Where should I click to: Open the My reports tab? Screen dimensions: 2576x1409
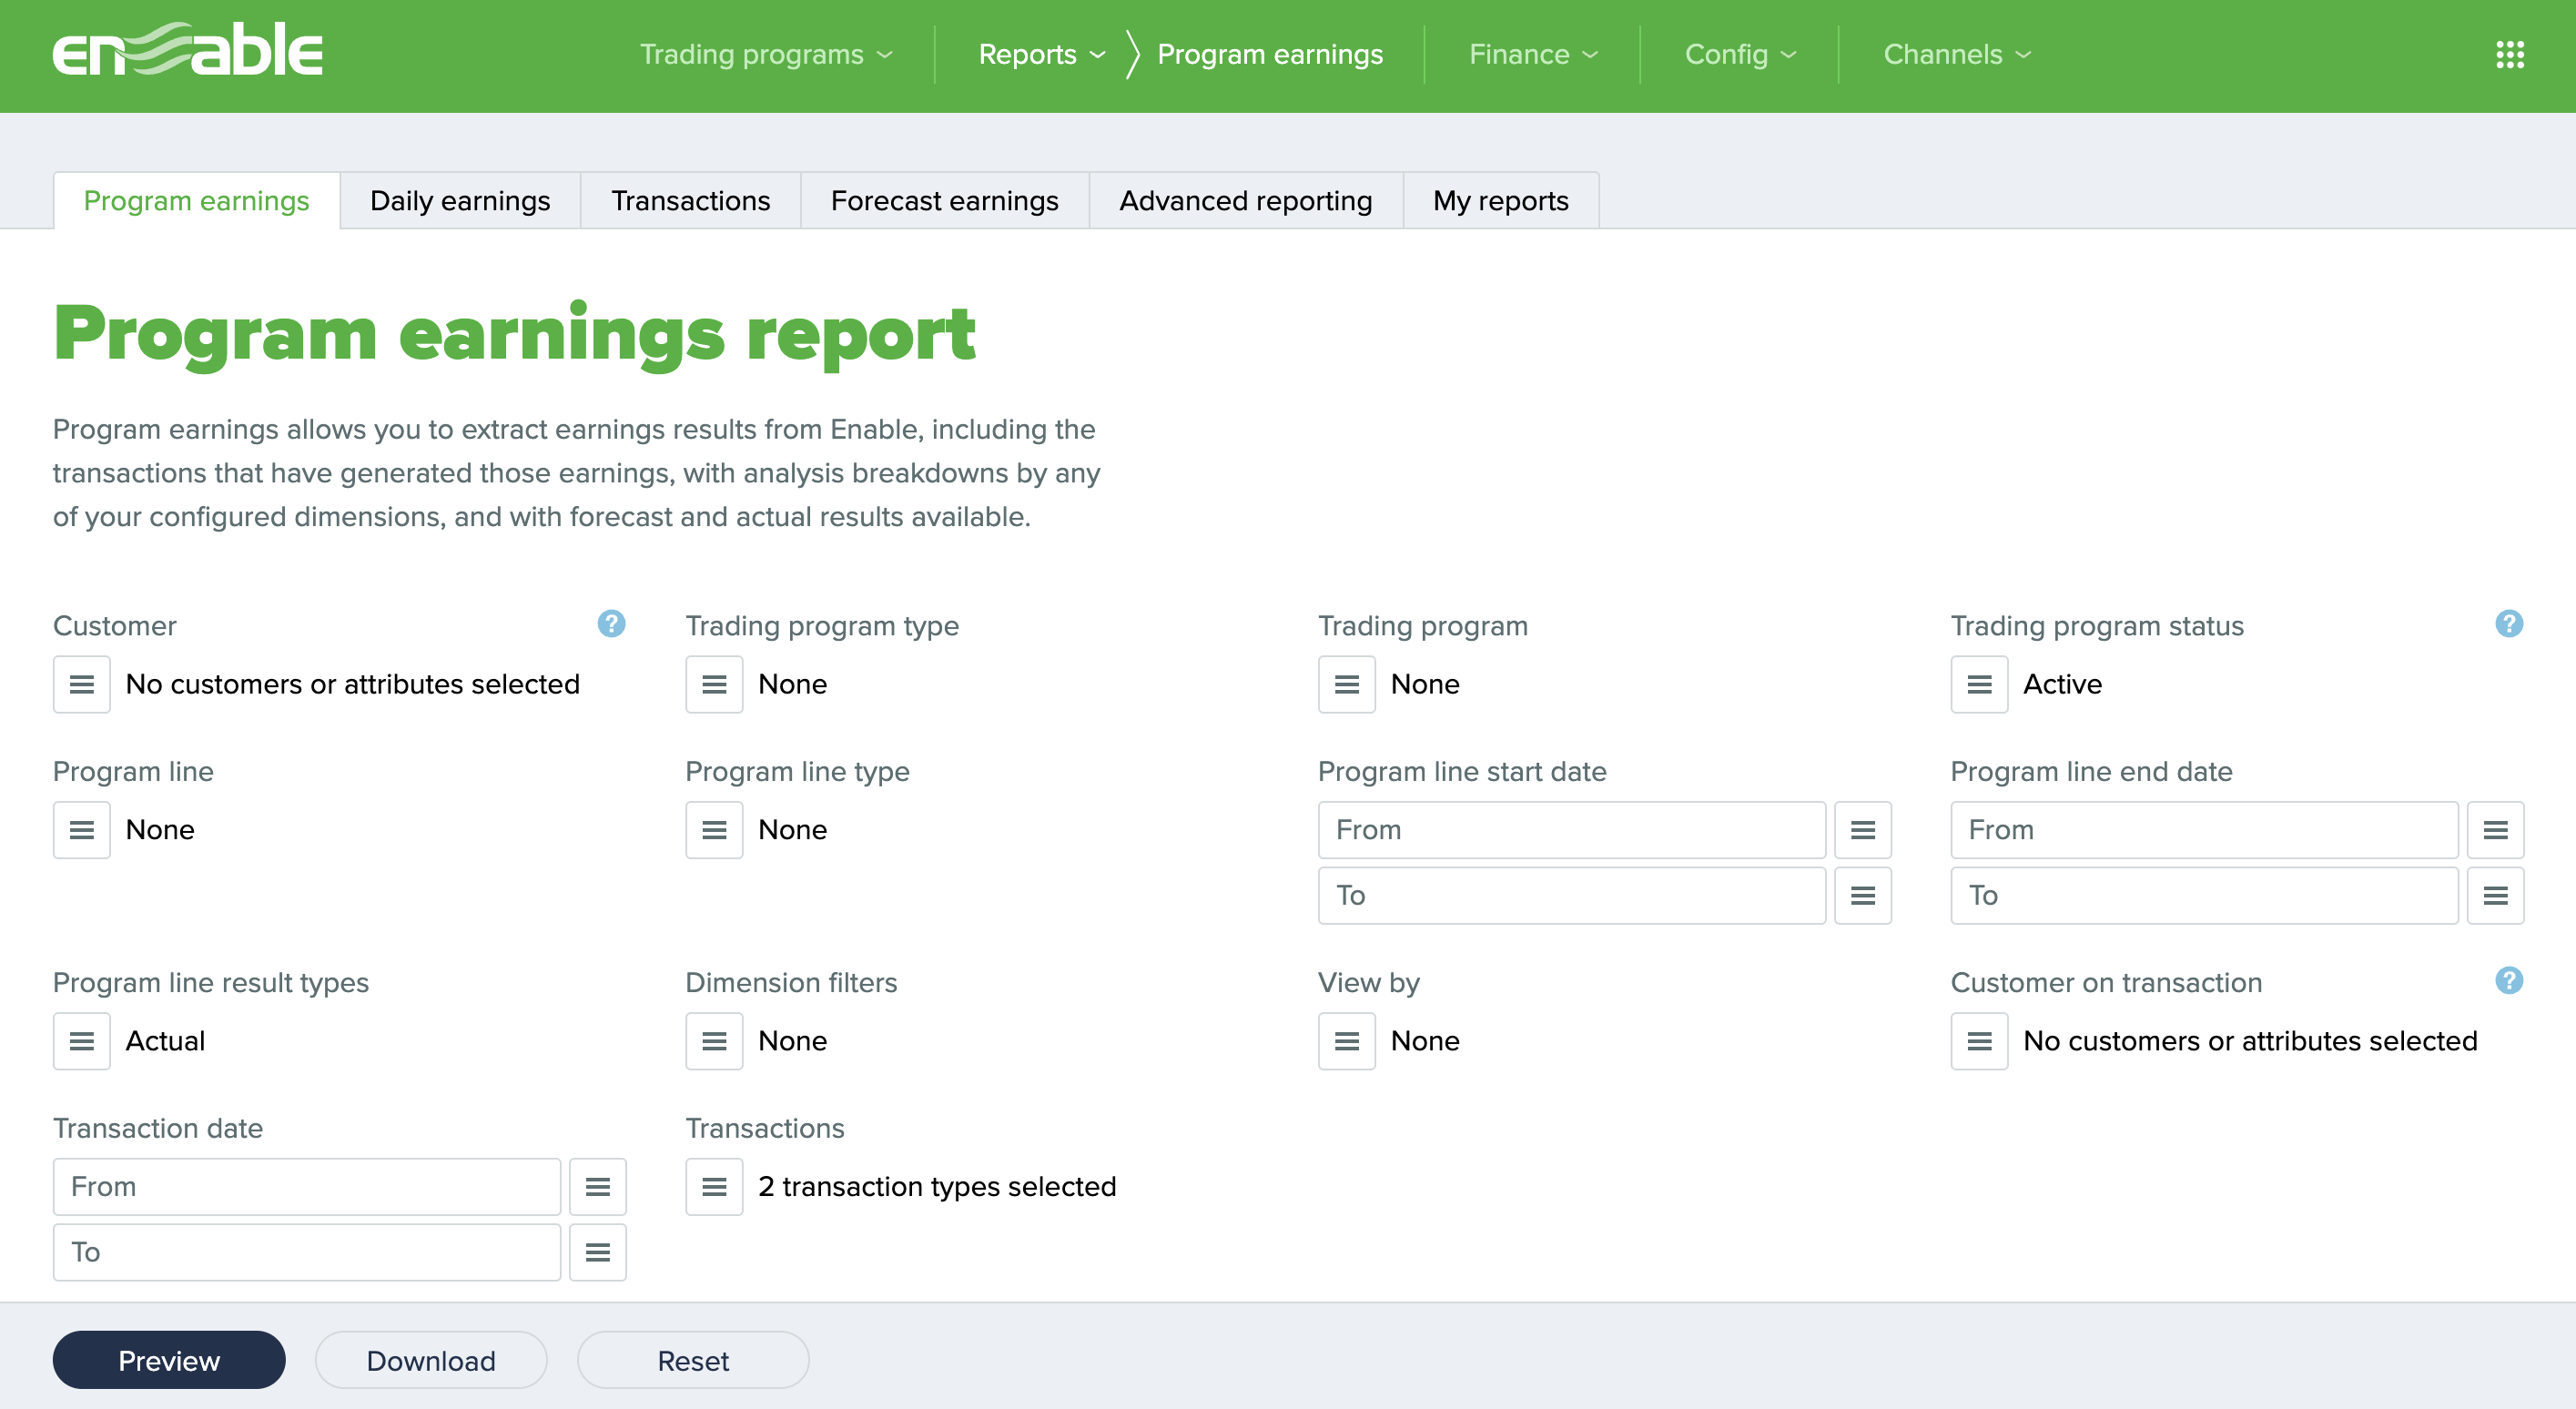click(1501, 201)
